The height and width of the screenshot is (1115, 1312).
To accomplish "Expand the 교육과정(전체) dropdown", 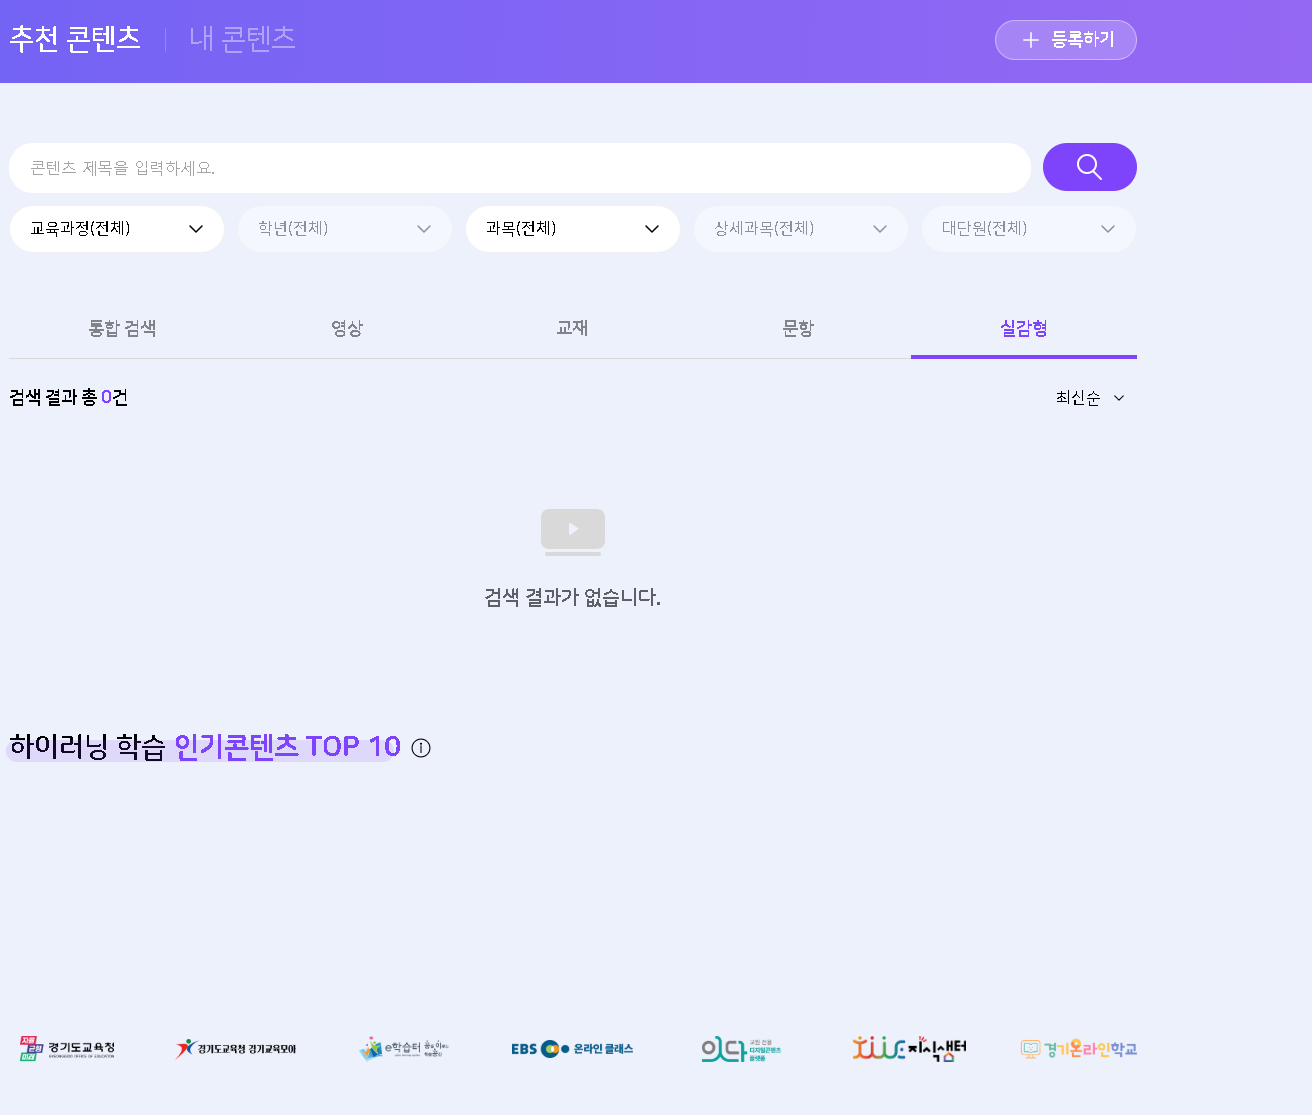I will pyautogui.click(x=117, y=229).
